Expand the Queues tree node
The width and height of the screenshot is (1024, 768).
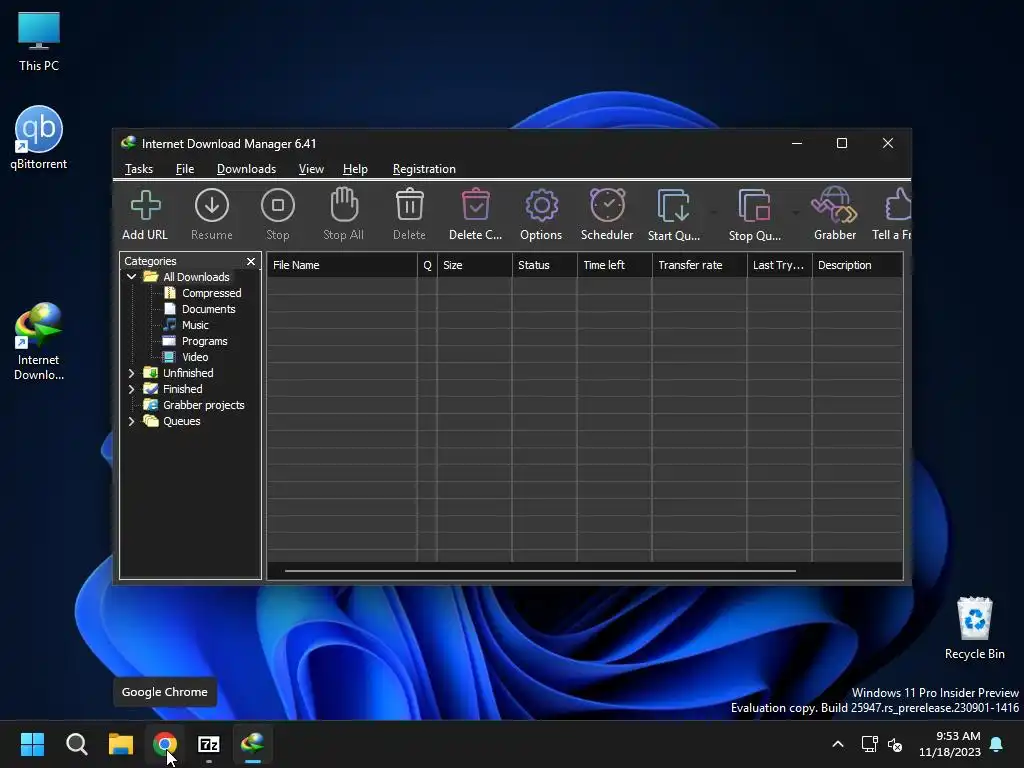coord(131,421)
